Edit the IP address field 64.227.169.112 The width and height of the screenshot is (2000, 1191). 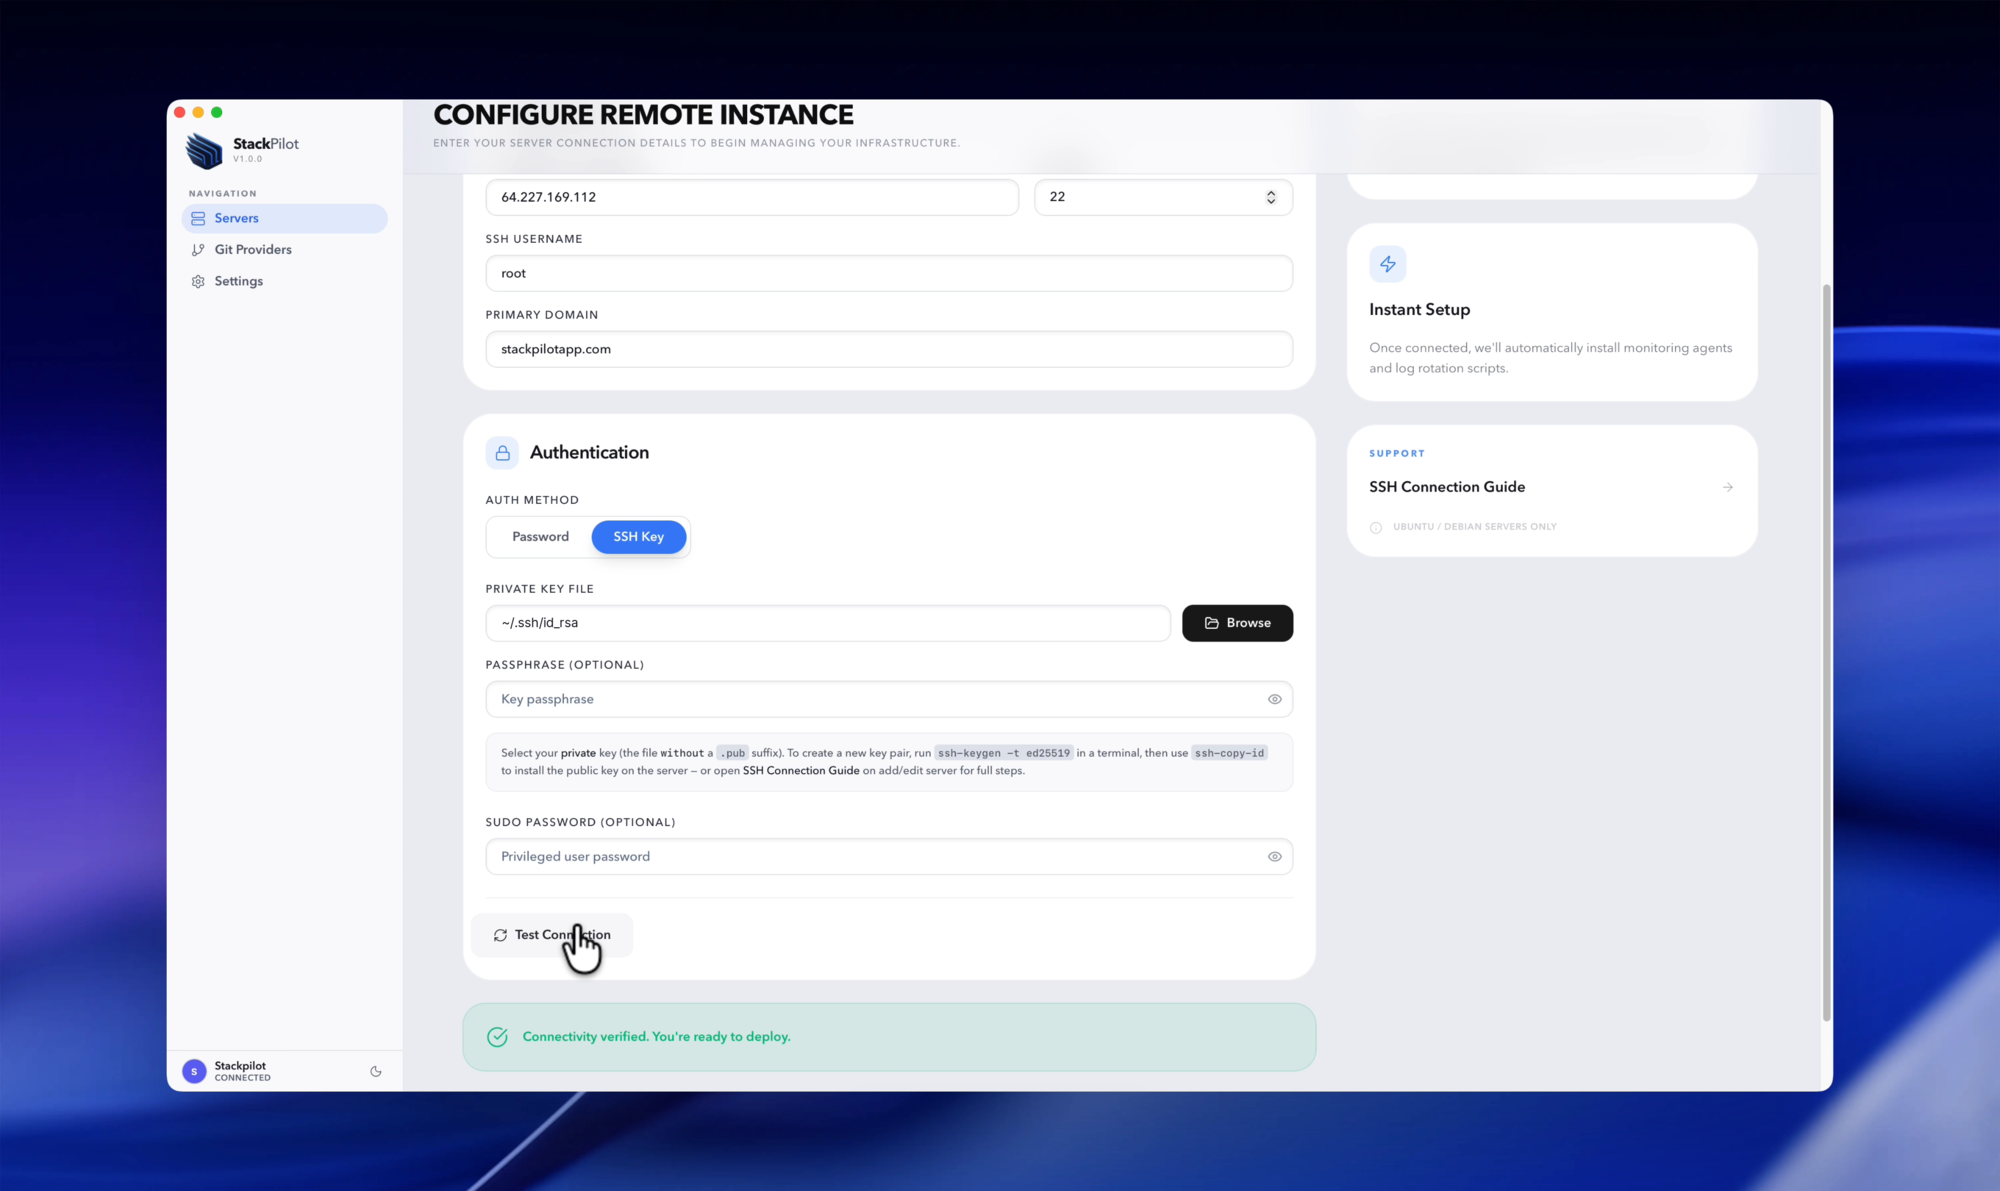click(752, 197)
